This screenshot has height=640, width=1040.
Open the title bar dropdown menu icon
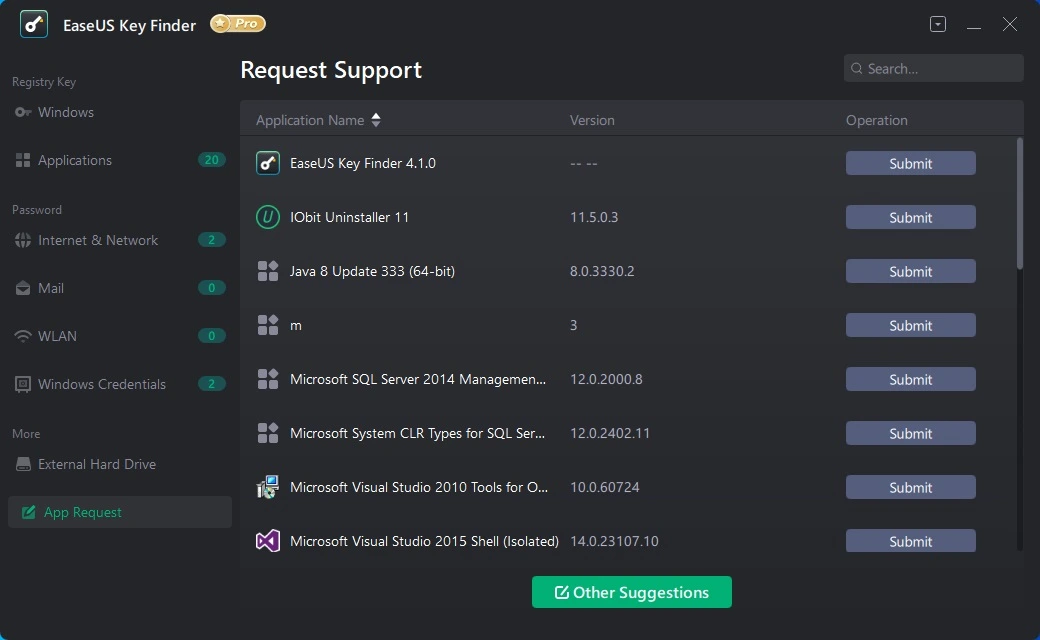click(x=938, y=25)
